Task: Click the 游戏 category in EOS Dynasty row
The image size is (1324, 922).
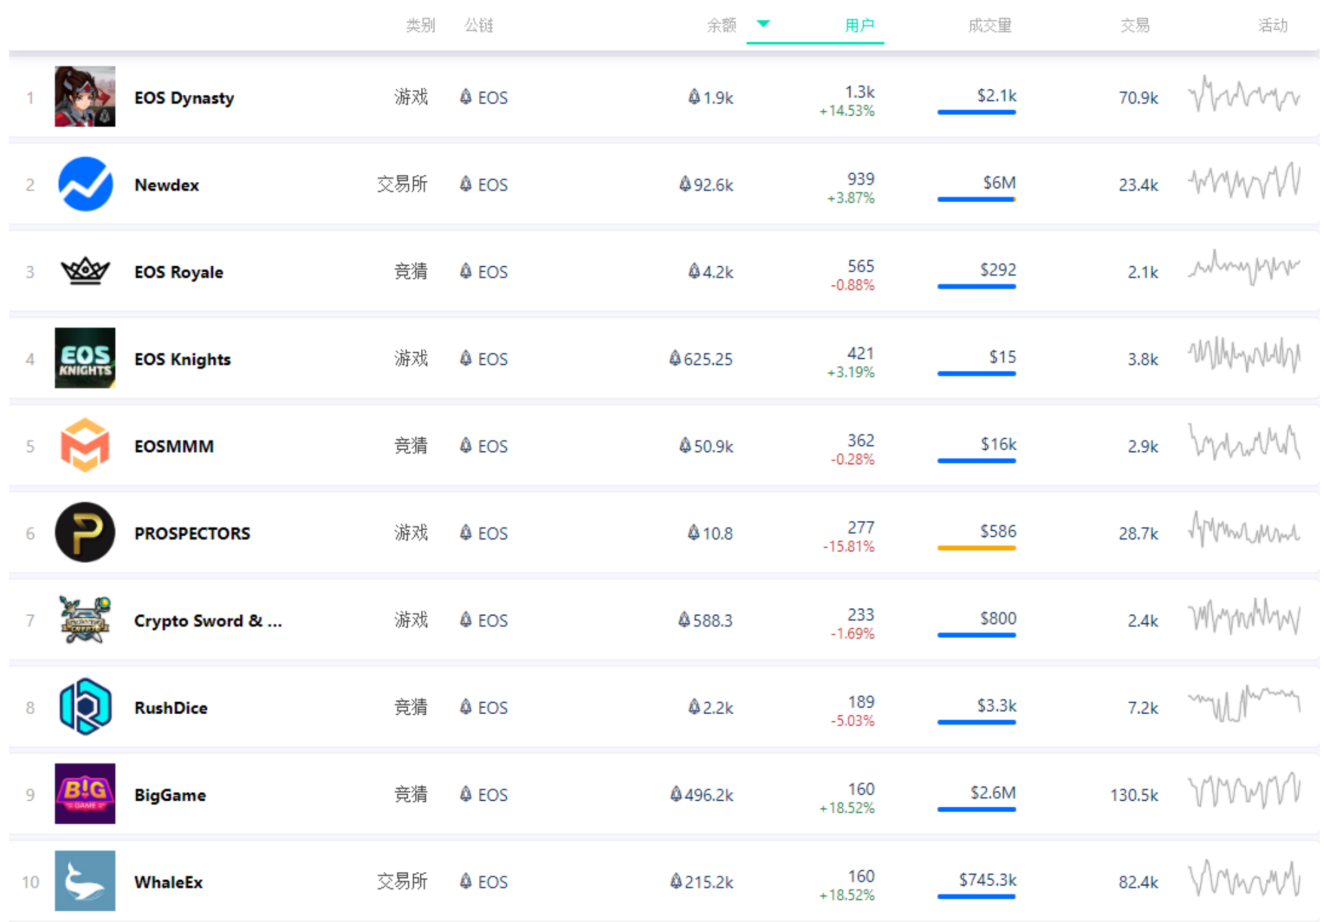Action: (411, 96)
